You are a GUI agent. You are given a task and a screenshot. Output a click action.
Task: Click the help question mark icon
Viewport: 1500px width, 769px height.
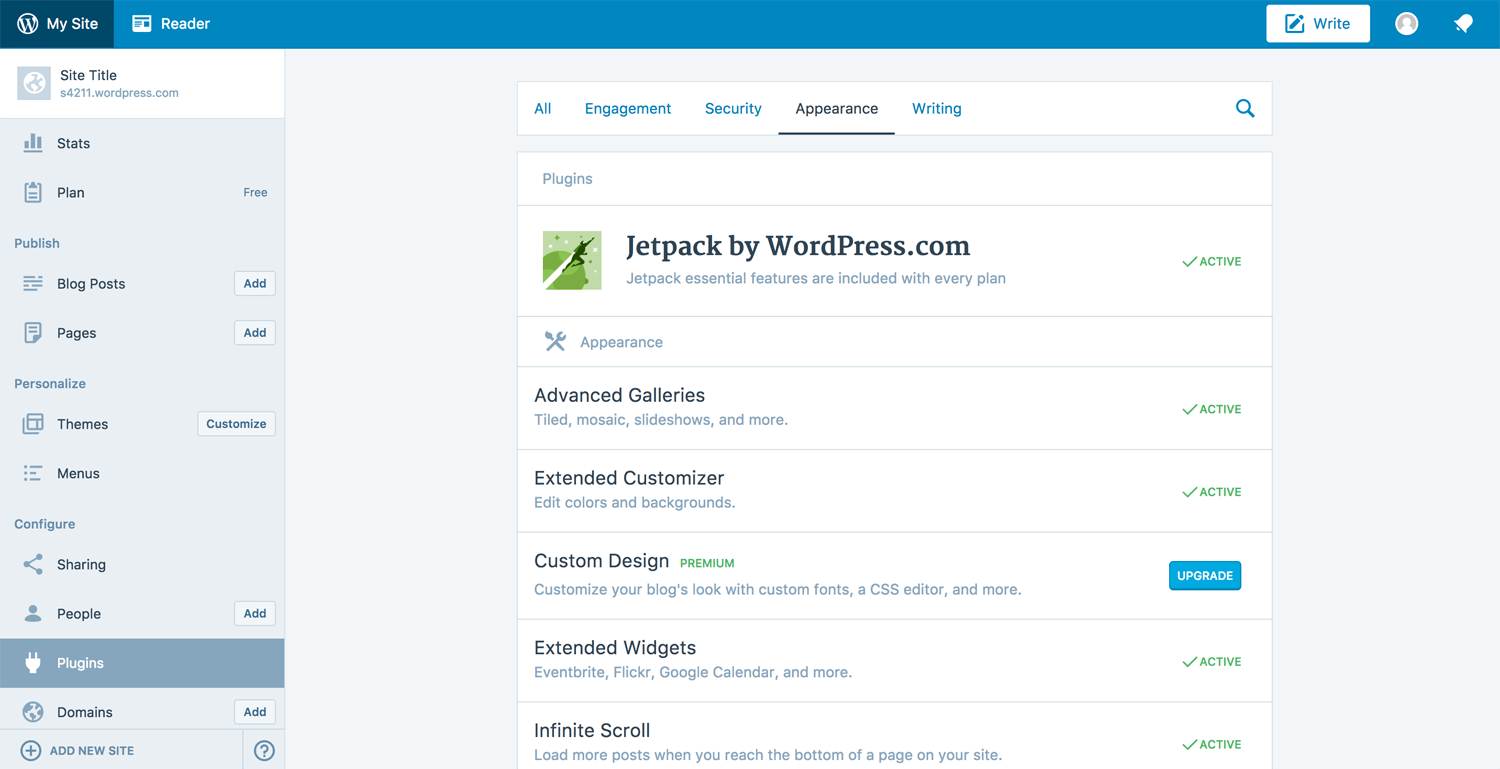(x=264, y=750)
